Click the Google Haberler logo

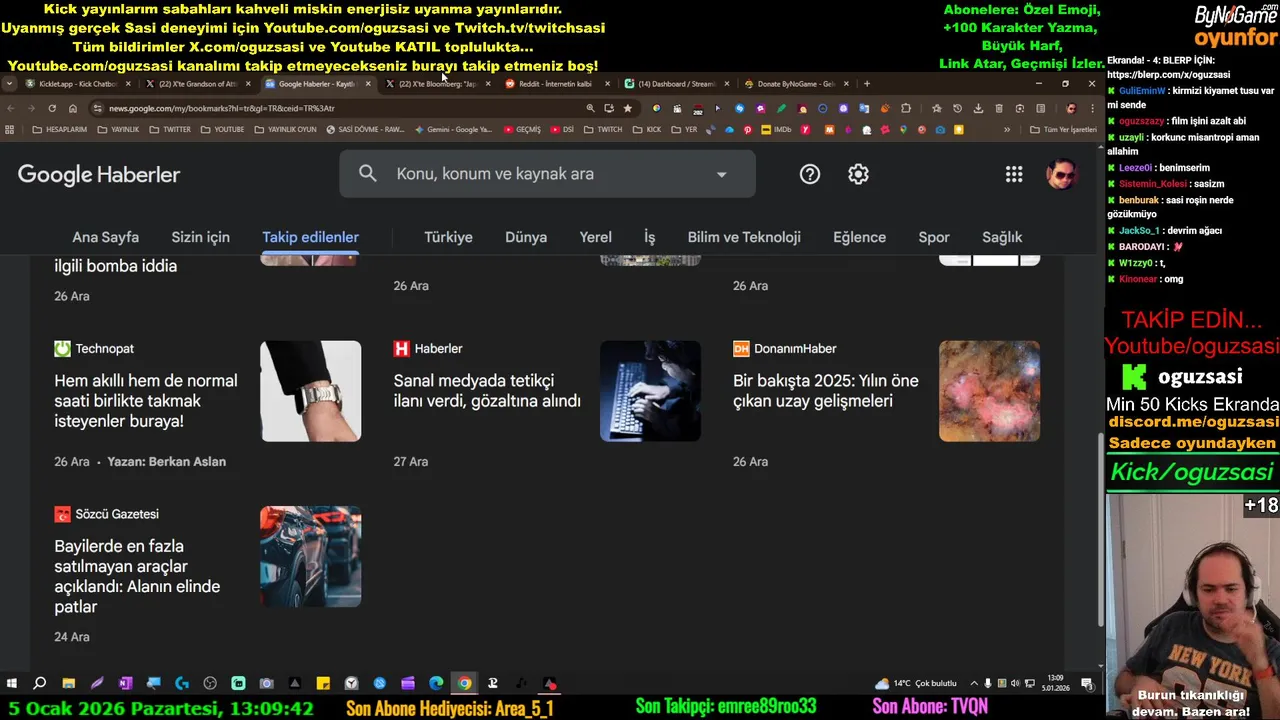99,174
